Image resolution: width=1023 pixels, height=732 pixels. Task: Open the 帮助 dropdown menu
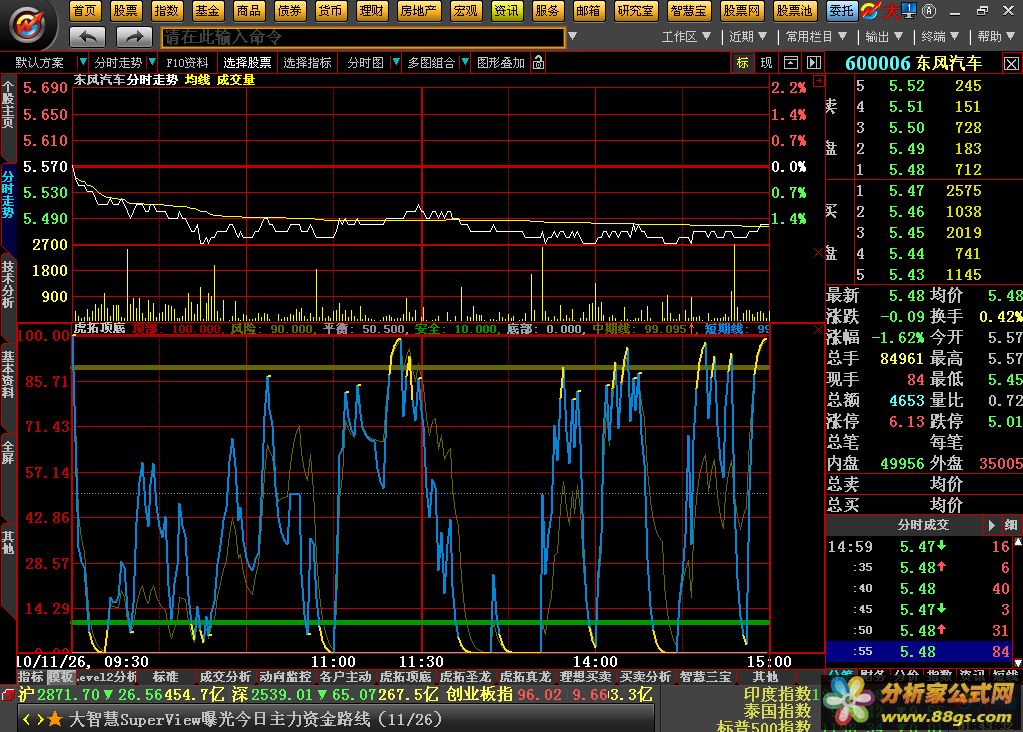click(996, 37)
